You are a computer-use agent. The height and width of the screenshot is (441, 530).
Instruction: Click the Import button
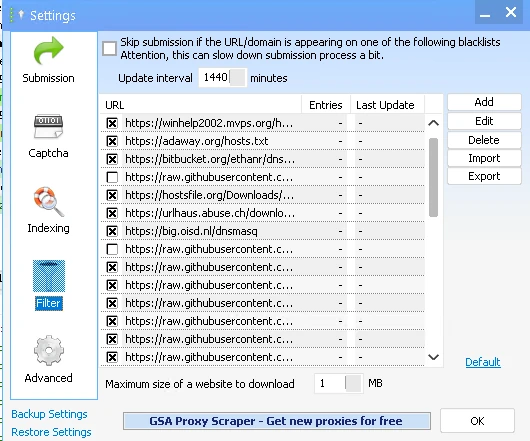(x=484, y=158)
